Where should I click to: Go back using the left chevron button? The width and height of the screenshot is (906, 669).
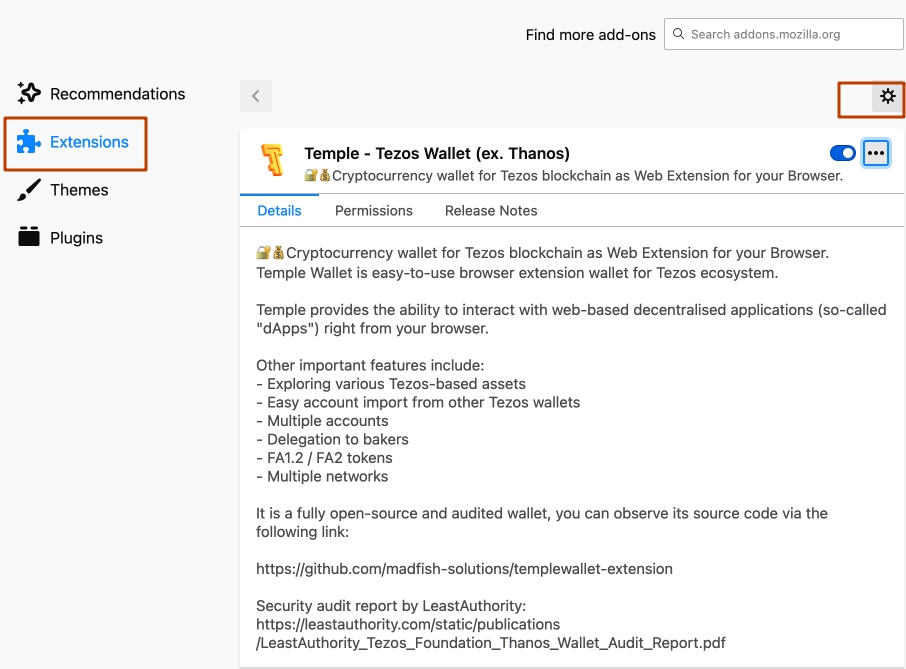pyautogui.click(x=256, y=96)
